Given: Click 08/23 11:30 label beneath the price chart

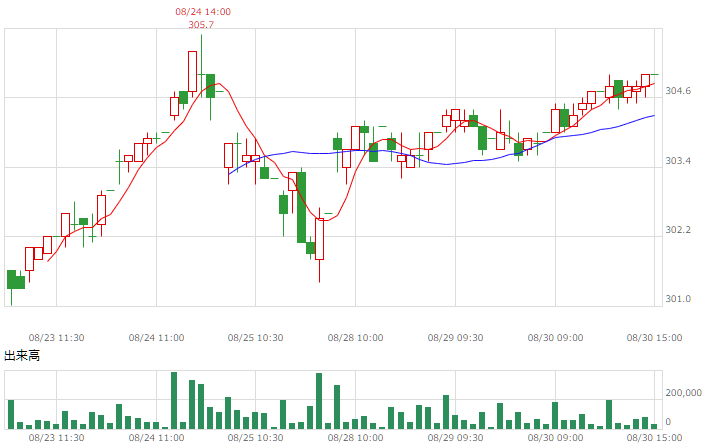Looking at the screenshot, I should click(x=56, y=338).
